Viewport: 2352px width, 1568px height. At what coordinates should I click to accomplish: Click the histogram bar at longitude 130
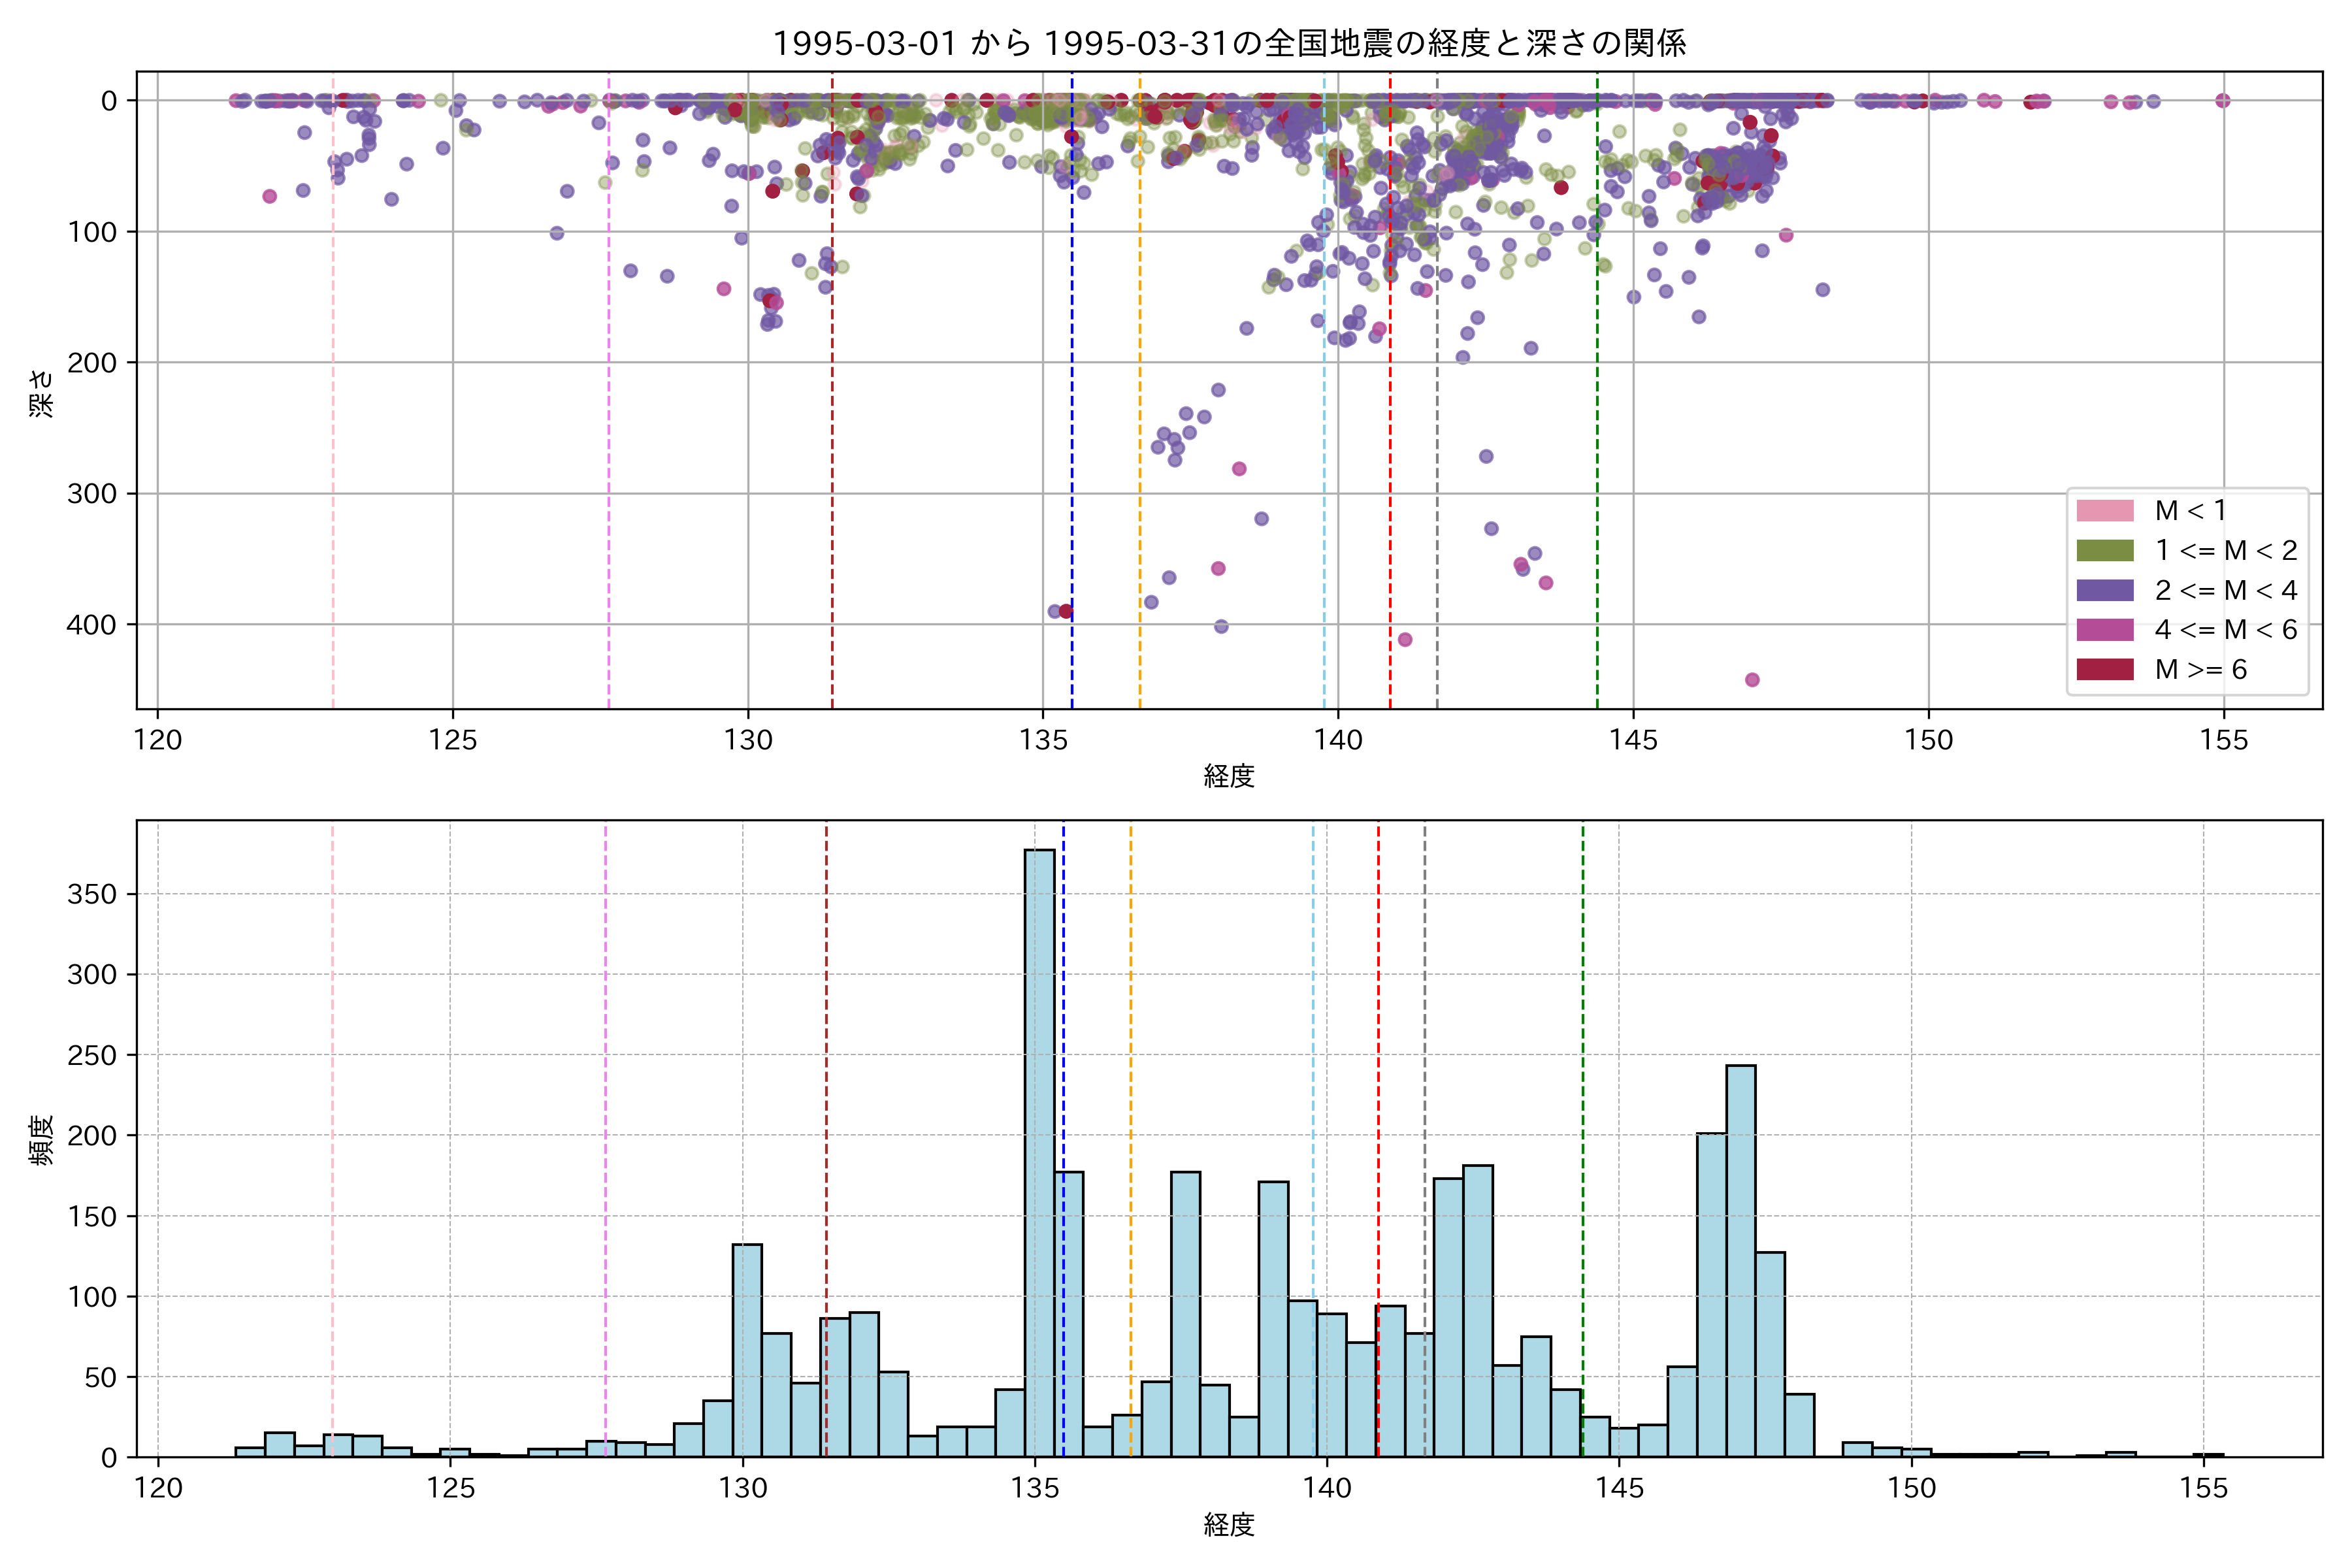coord(747,1350)
